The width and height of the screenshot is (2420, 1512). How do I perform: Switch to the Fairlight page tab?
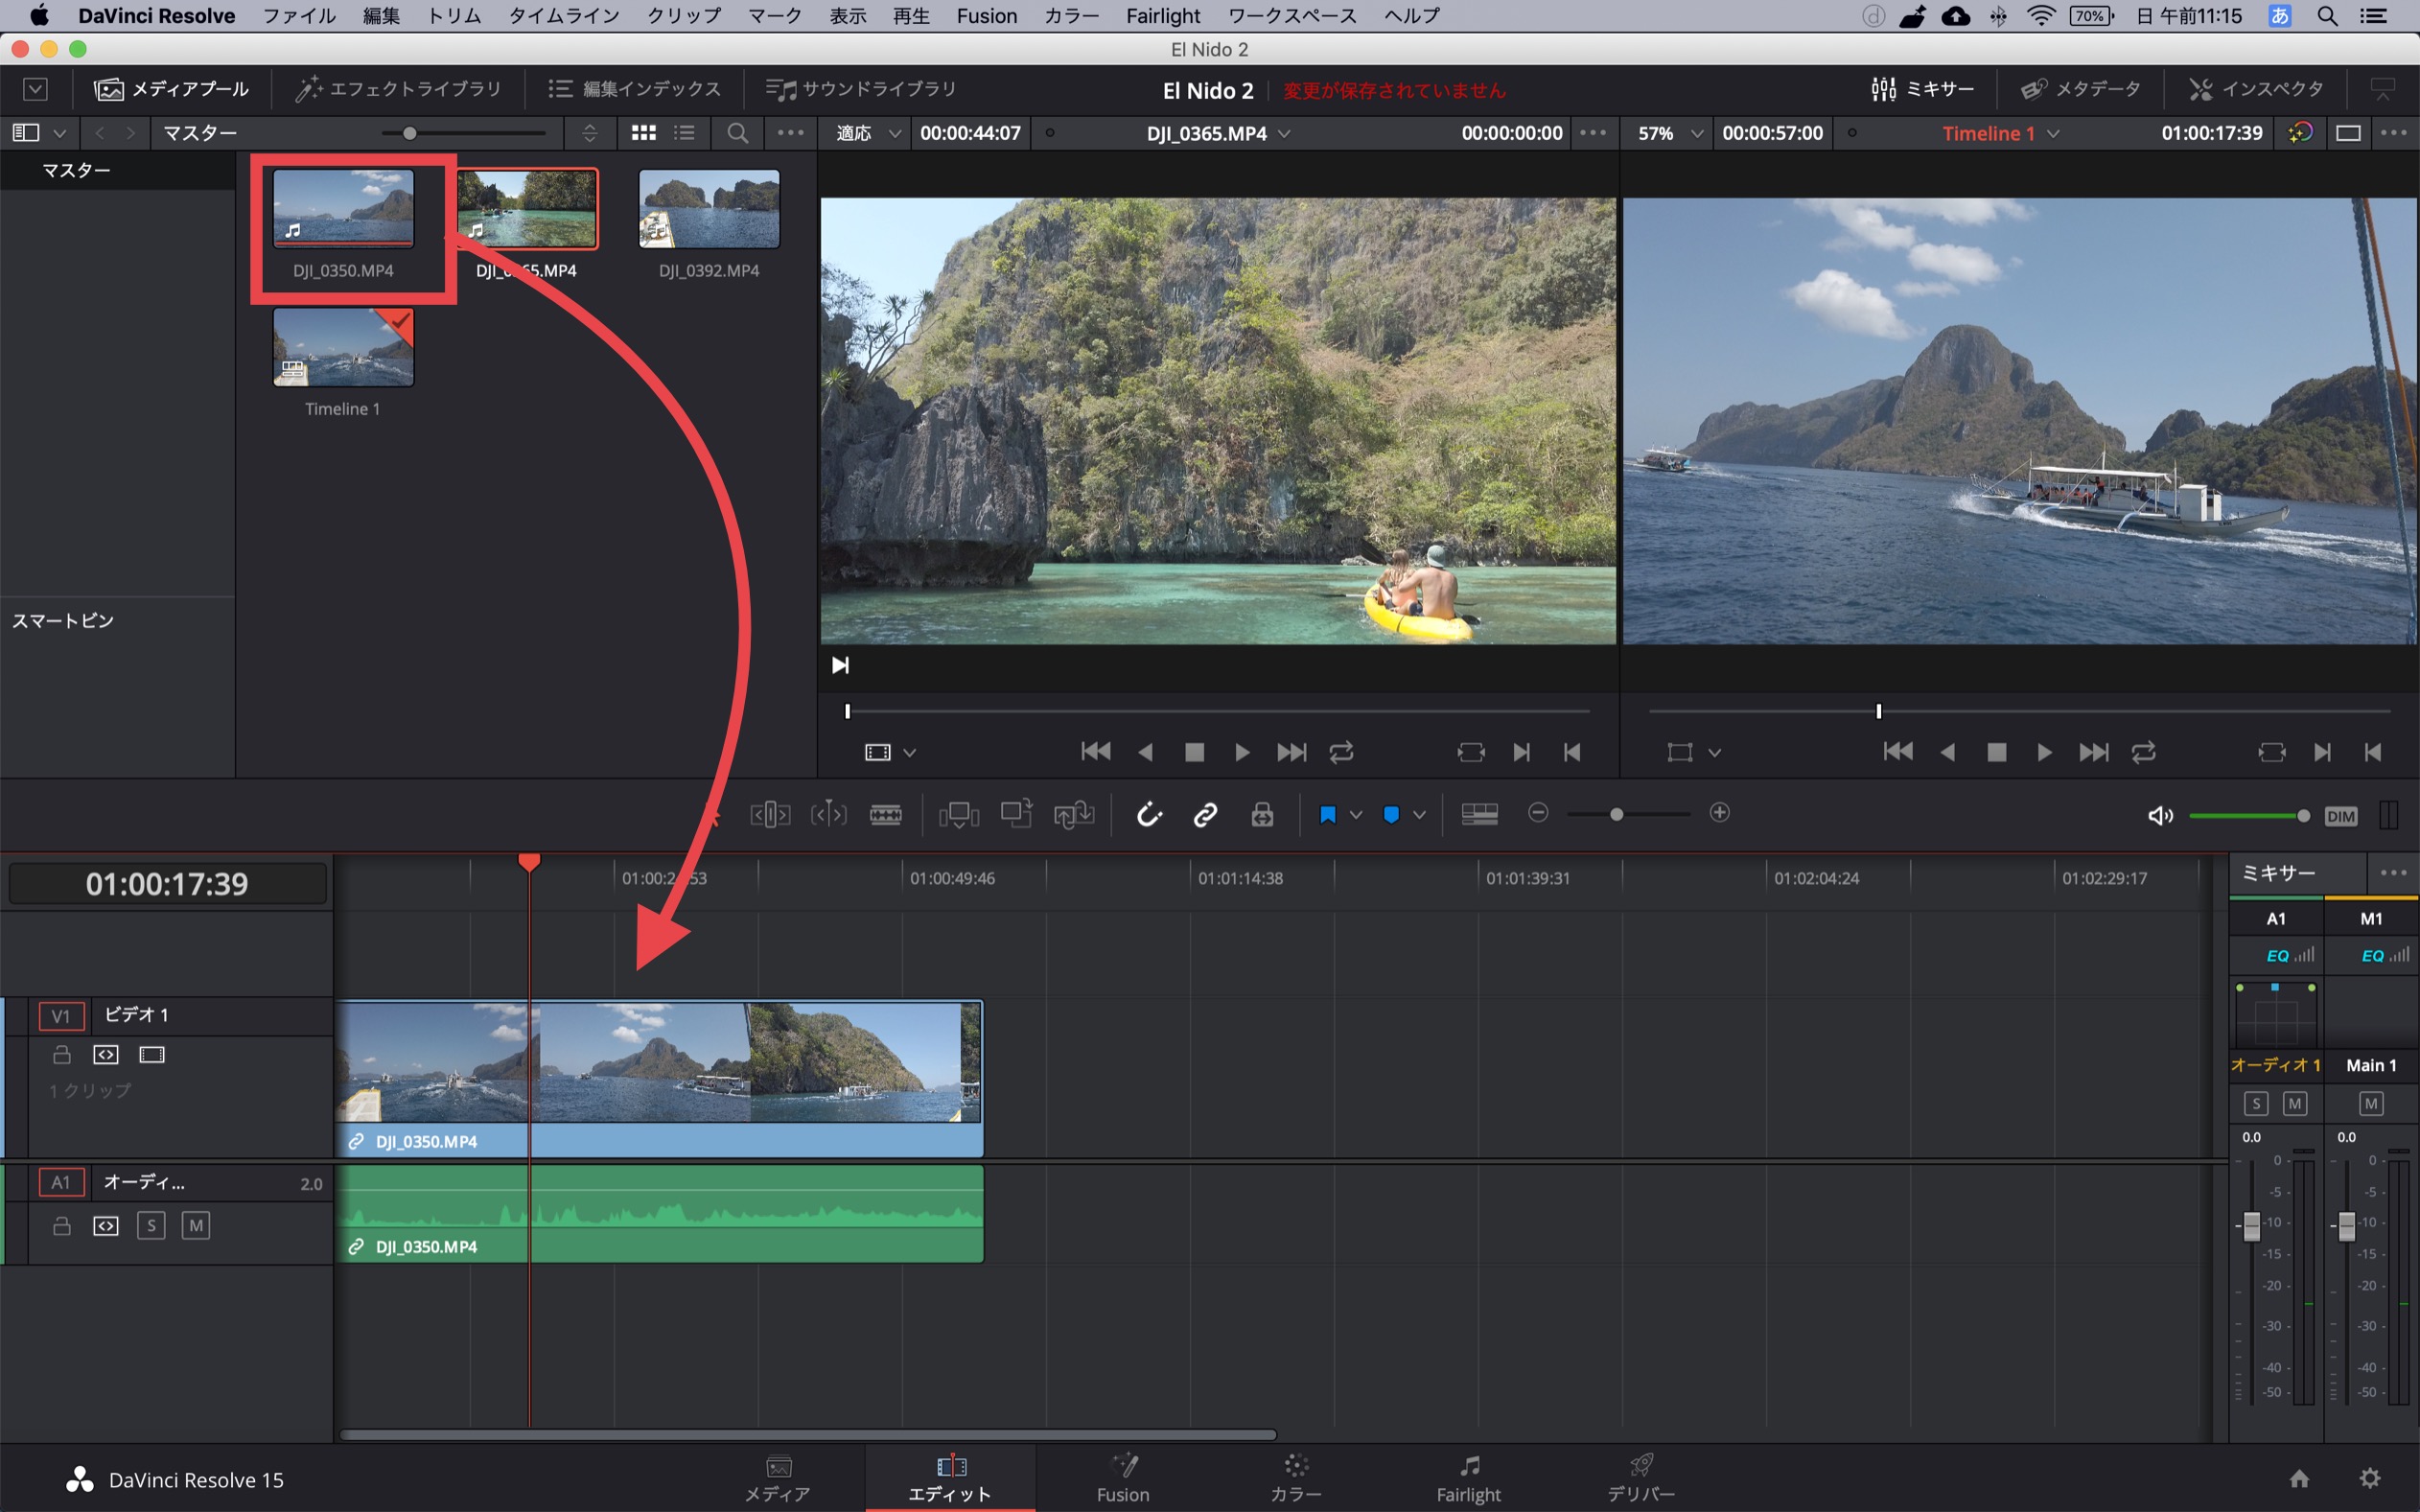tap(1468, 1478)
